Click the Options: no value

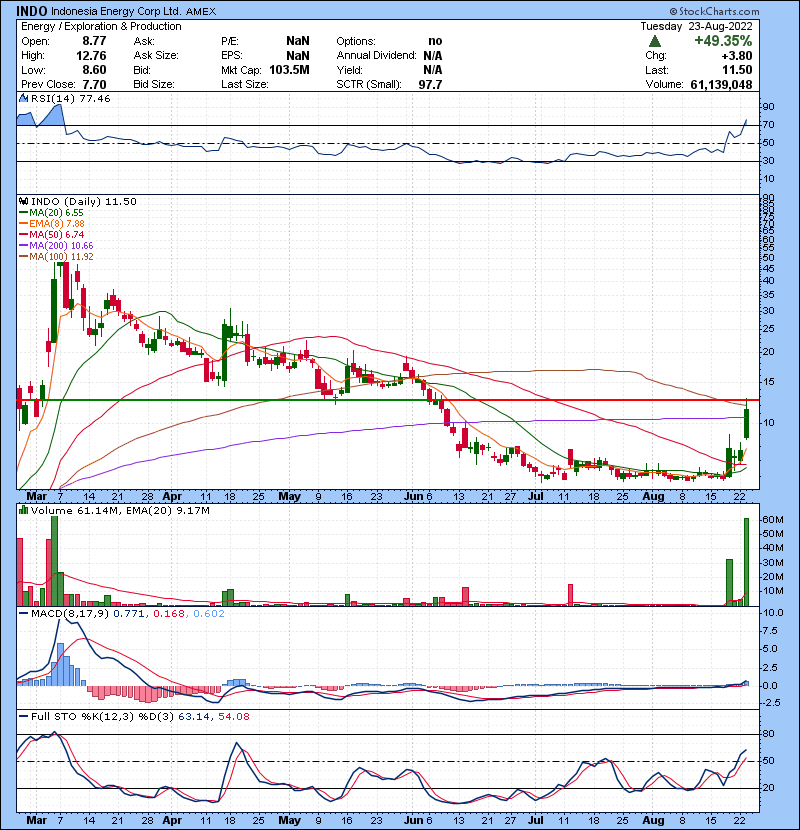(435, 41)
